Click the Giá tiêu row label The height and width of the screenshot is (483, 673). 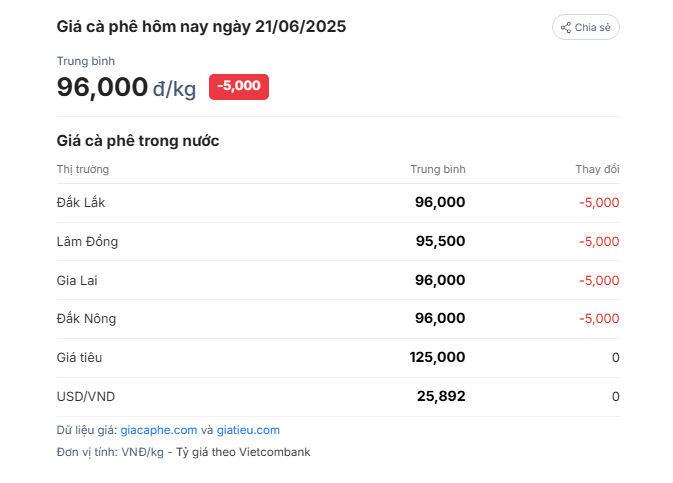(x=79, y=358)
